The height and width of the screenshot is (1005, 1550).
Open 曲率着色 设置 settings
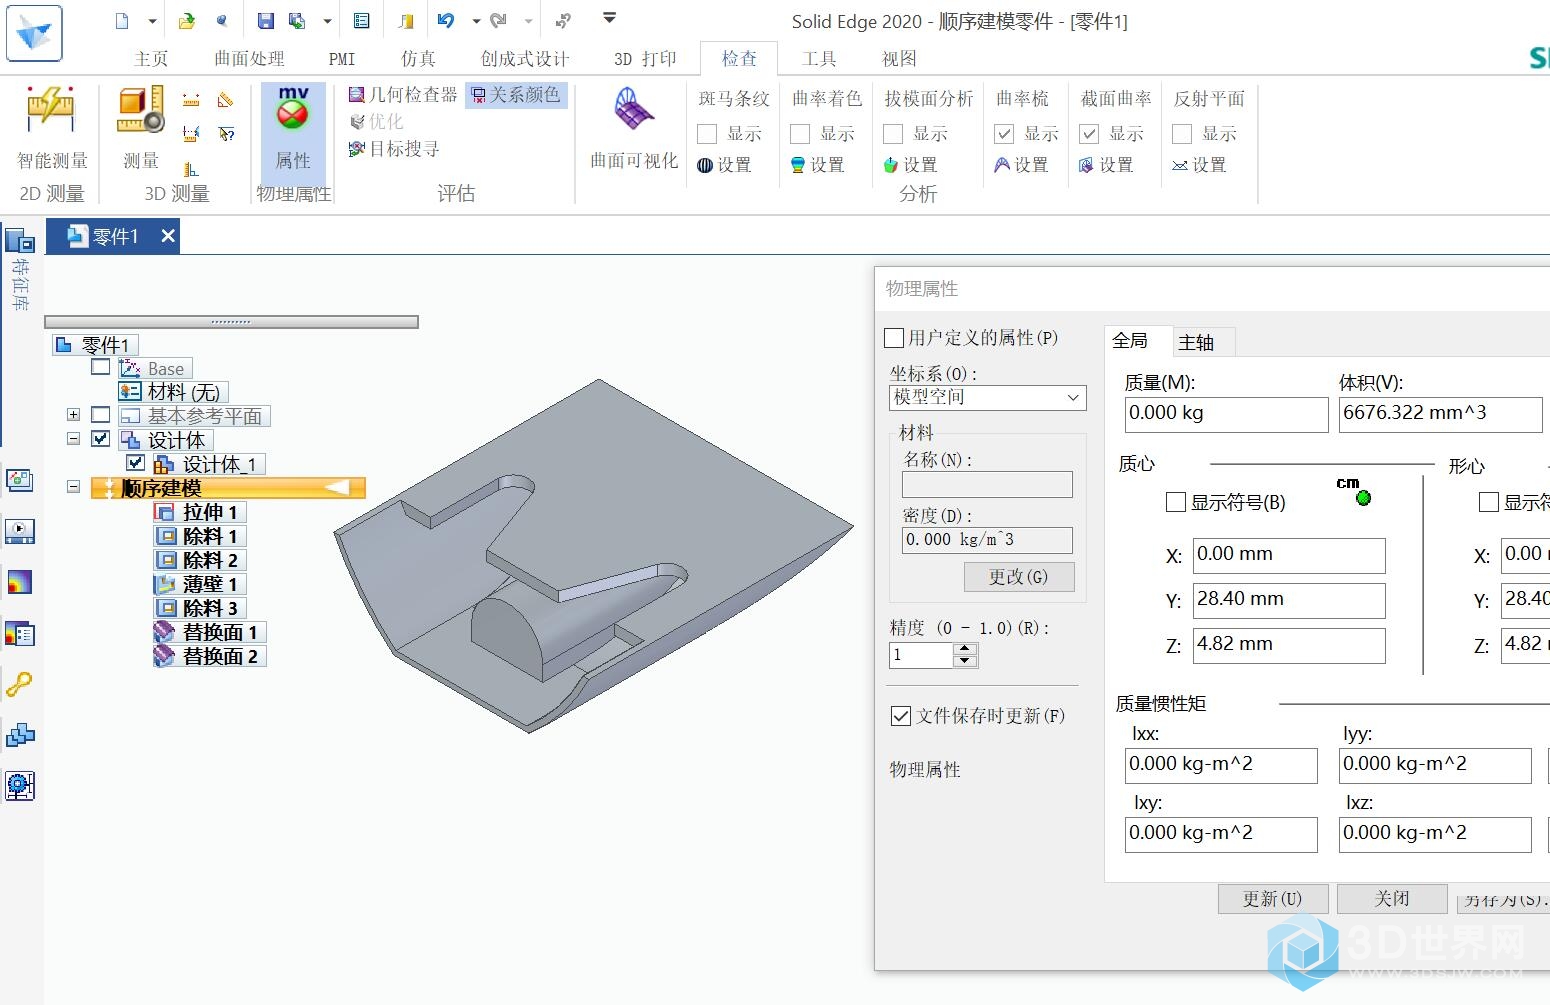coord(817,165)
